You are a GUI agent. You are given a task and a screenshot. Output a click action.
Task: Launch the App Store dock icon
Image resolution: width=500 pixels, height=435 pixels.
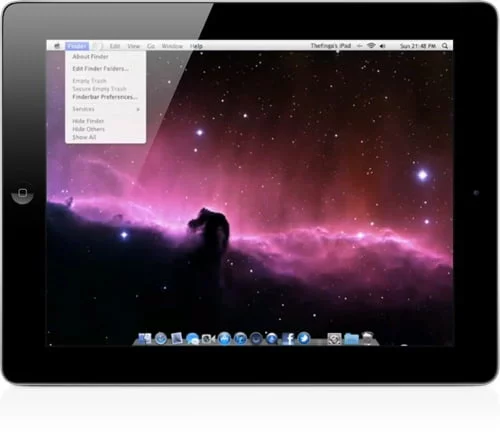(225, 338)
